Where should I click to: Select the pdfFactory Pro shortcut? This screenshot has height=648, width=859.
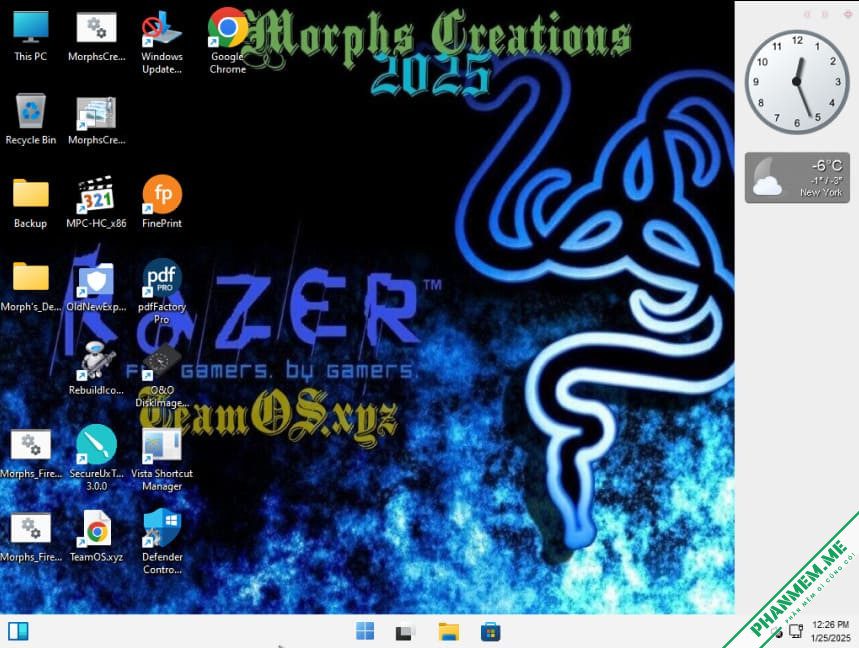pos(162,291)
